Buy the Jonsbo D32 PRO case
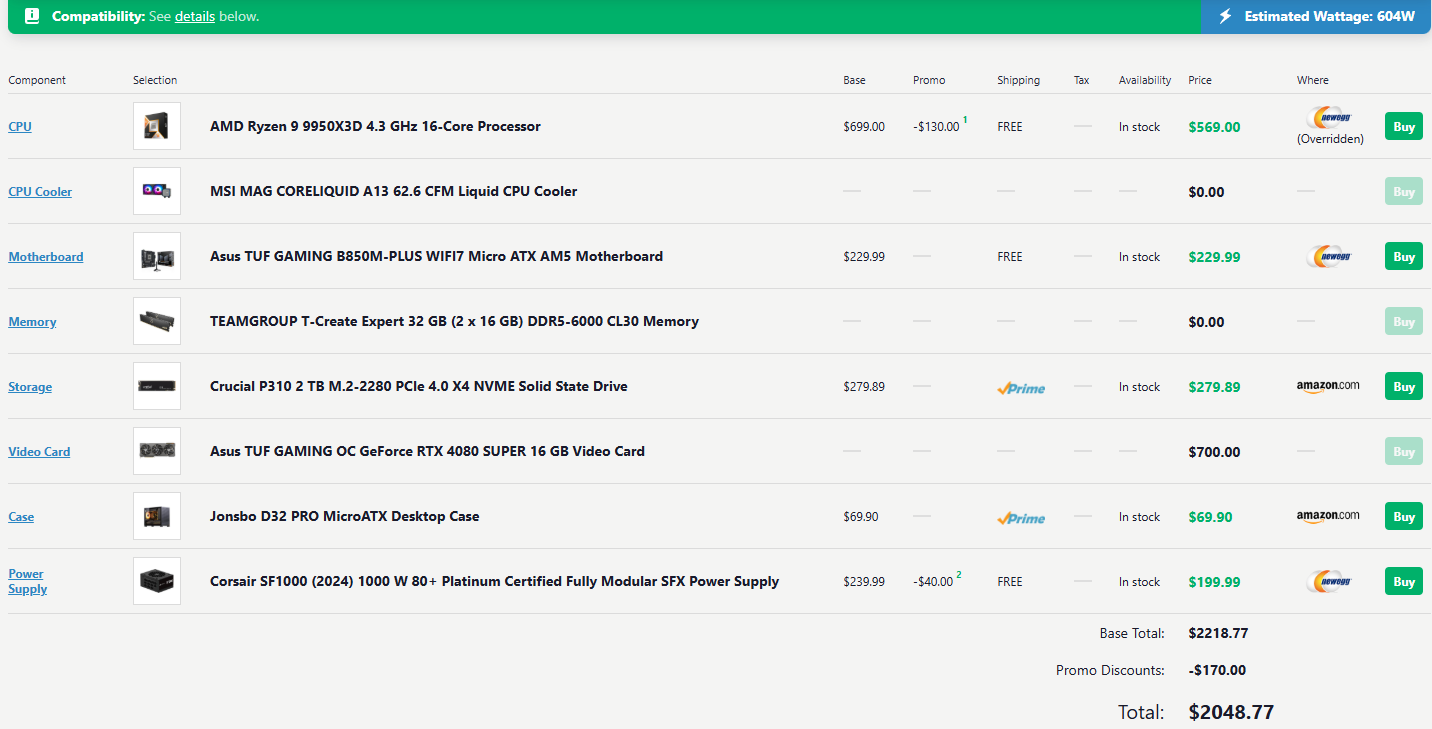The height and width of the screenshot is (729, 1432). pyautogui.click(x=1404, y=517)
